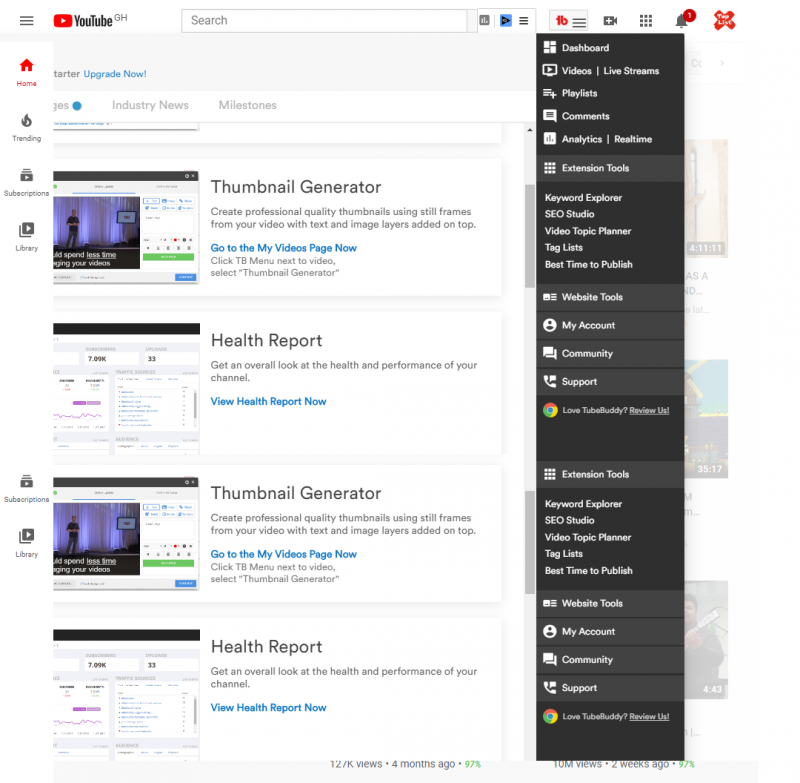Open the YouTube apps grid

(646, 21)
